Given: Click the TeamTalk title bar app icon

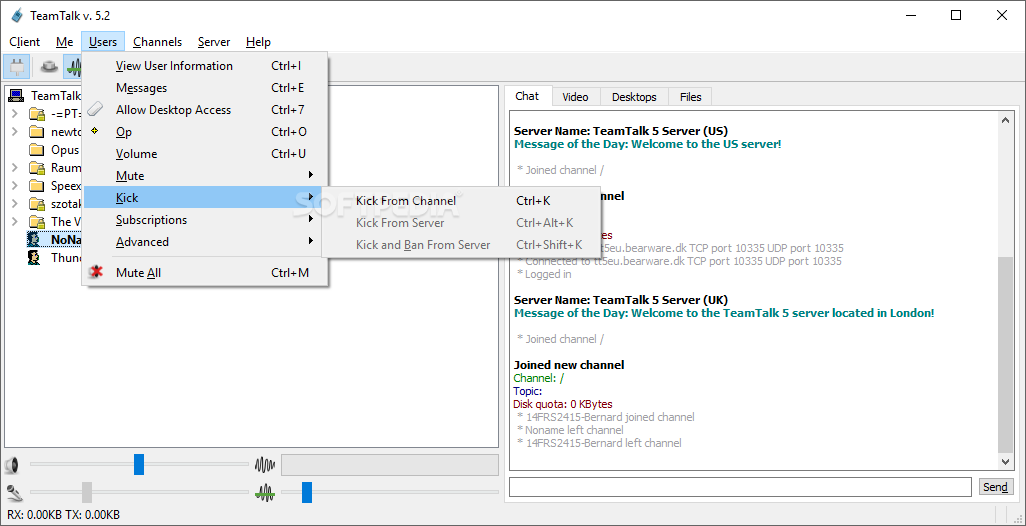Looking at the screenshot, I should tap(16, 15).
